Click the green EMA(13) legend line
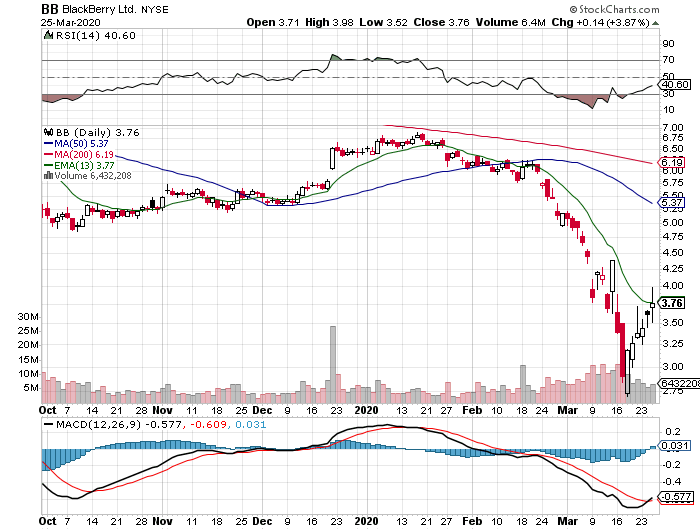 46,165
